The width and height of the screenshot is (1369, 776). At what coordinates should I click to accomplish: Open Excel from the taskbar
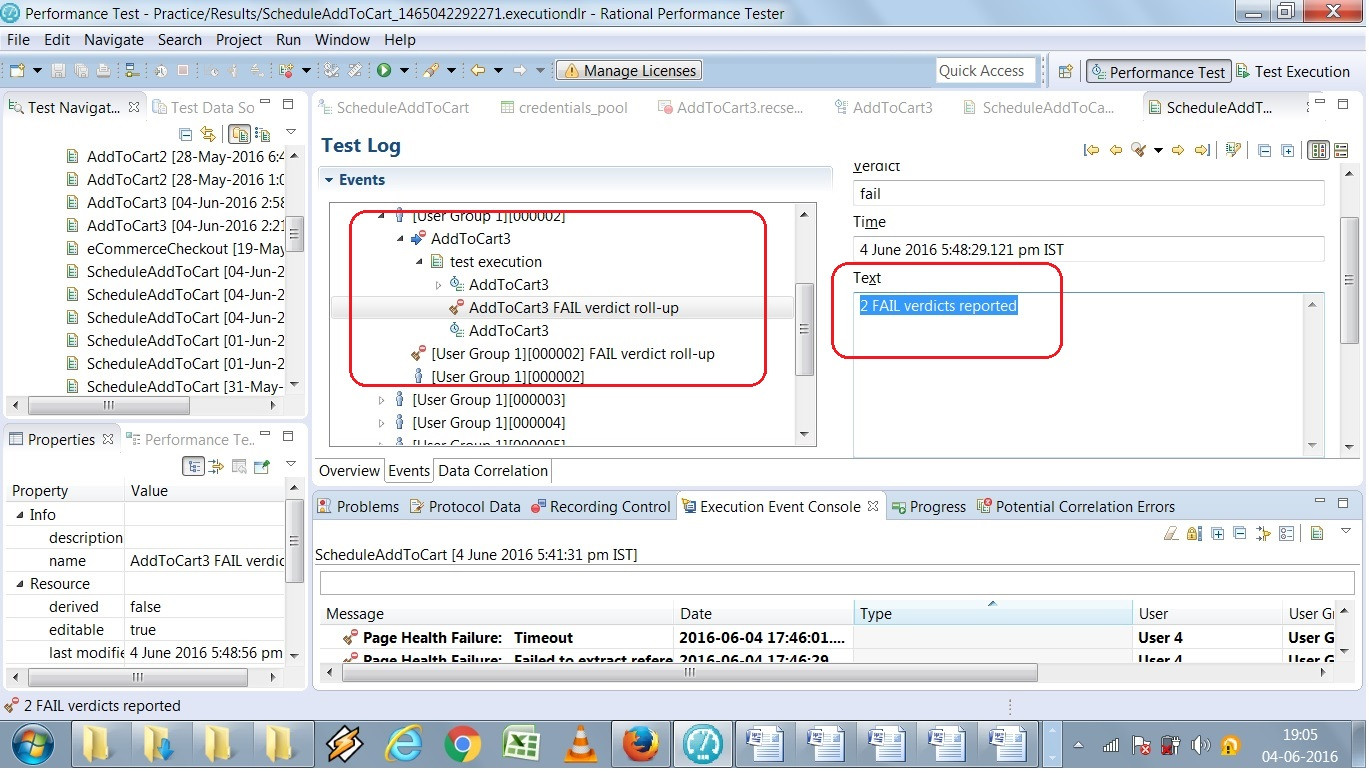point(521,745)
